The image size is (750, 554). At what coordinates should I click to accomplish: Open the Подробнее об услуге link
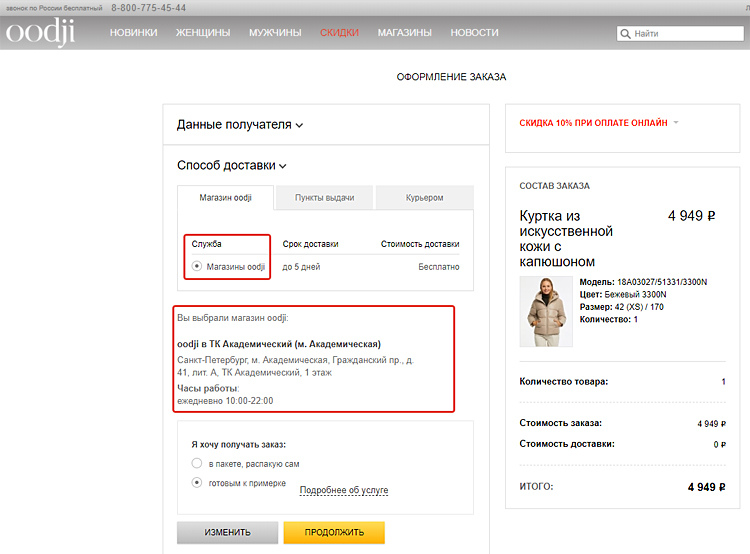(x=344, y=490)
